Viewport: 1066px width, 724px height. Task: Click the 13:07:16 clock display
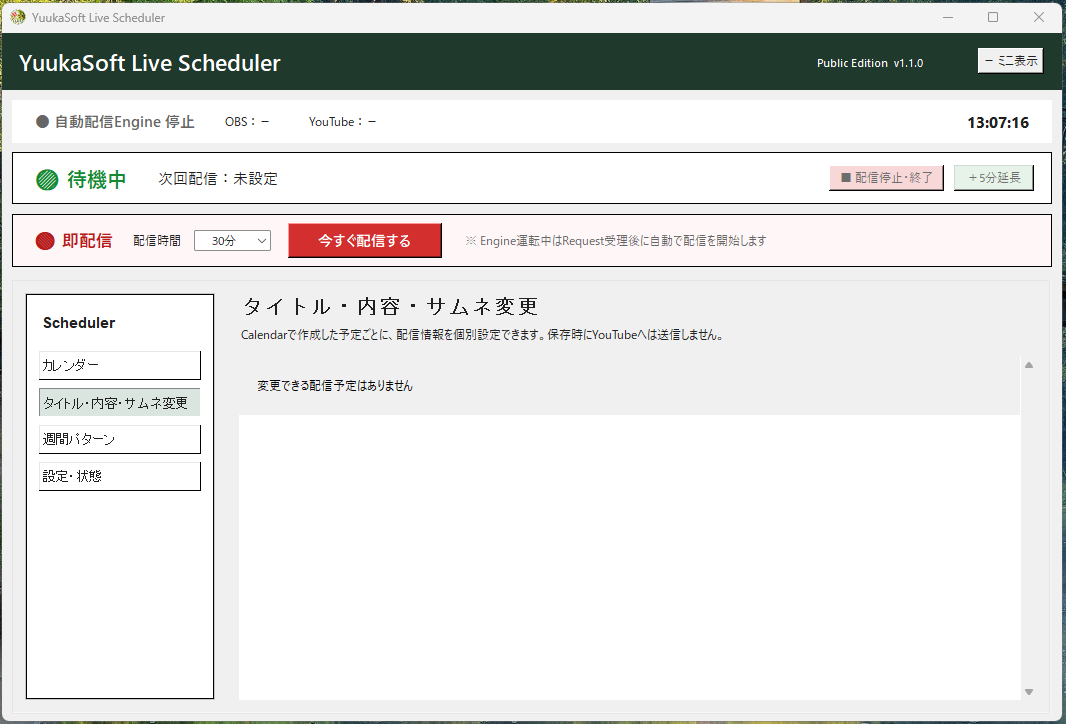[x=997, y=122]
